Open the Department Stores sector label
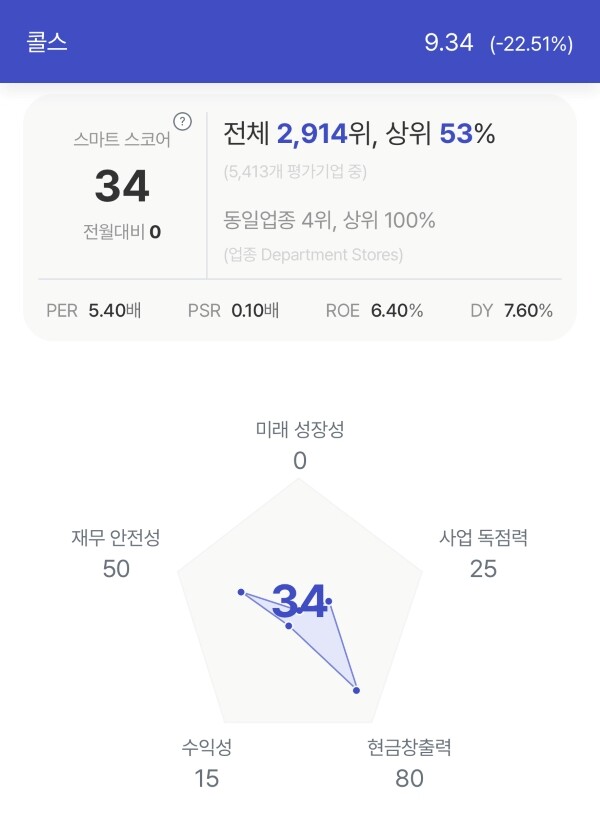Viewport: 600px width, 813px height. click(x=313, y=255)
